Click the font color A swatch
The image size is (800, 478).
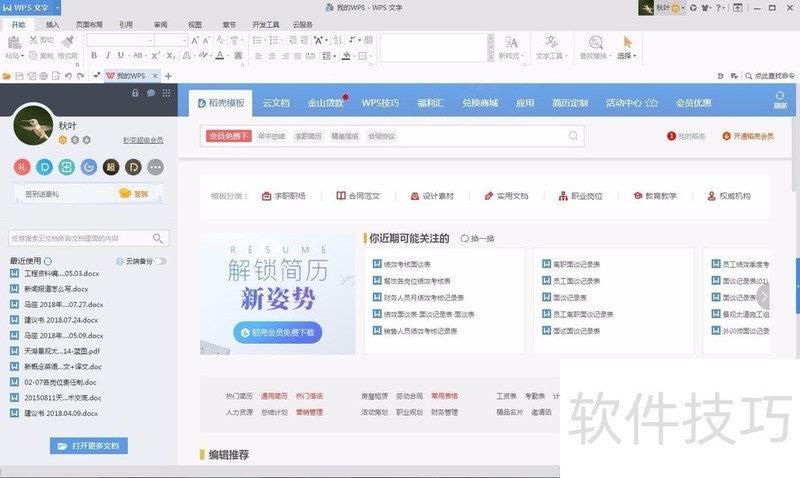(x=220, y=55)
